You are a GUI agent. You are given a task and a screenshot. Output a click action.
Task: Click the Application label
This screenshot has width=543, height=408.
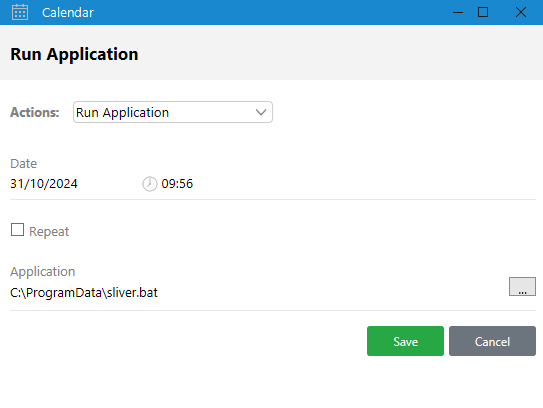43,272
